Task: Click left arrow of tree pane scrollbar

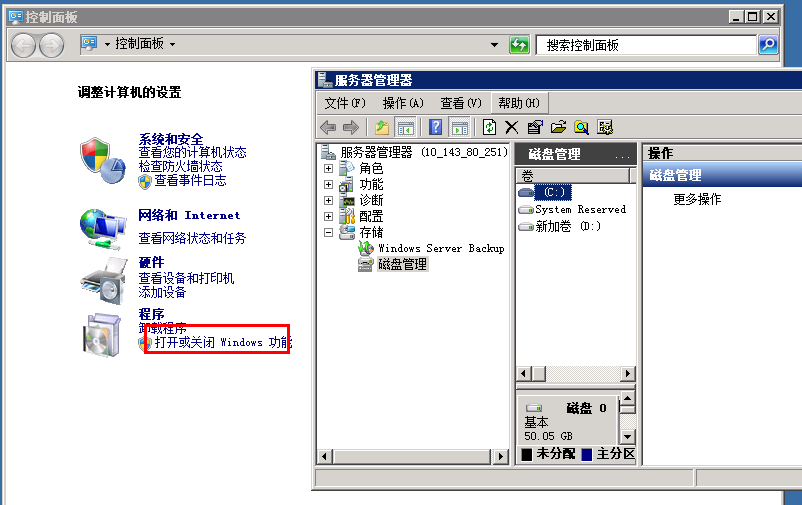Action: click(324, 456)
